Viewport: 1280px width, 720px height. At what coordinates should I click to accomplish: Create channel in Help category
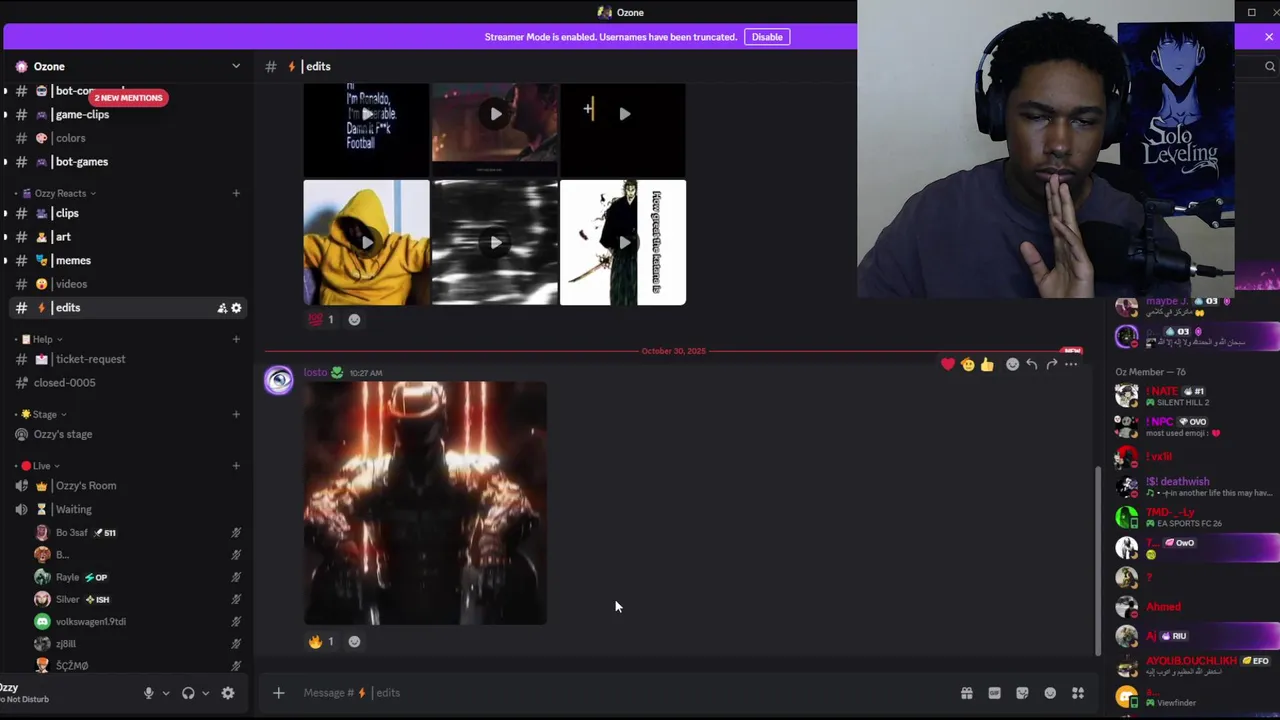click(x=236, y=339)
